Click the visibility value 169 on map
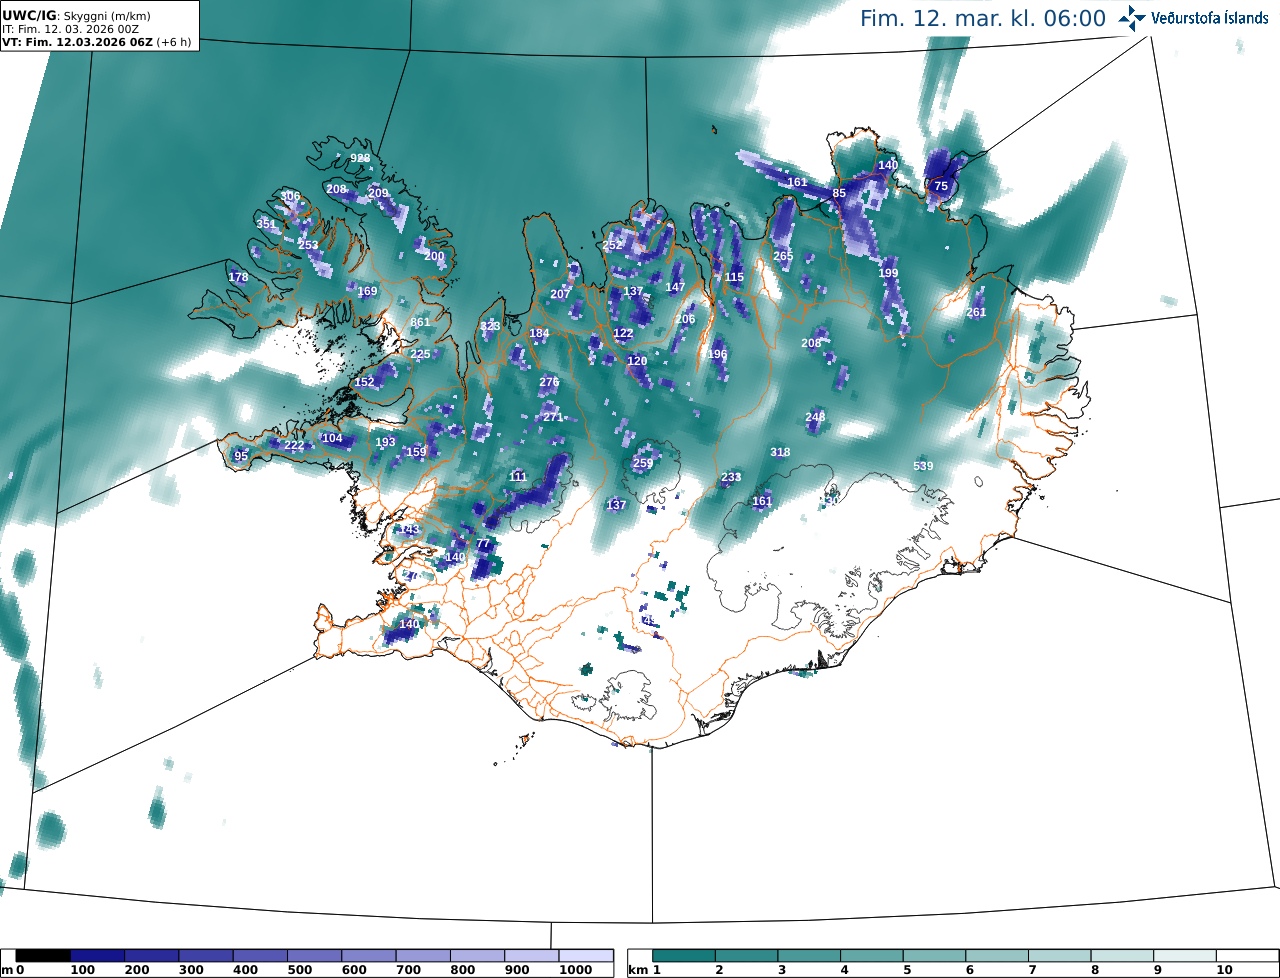The image size is (1280, 978). [x=368, y=291]
